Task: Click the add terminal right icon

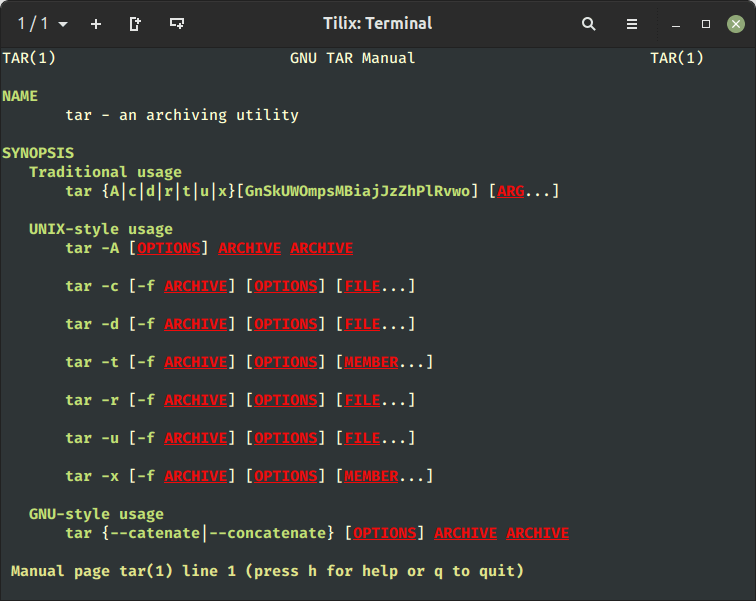Action: pos(136,23)
